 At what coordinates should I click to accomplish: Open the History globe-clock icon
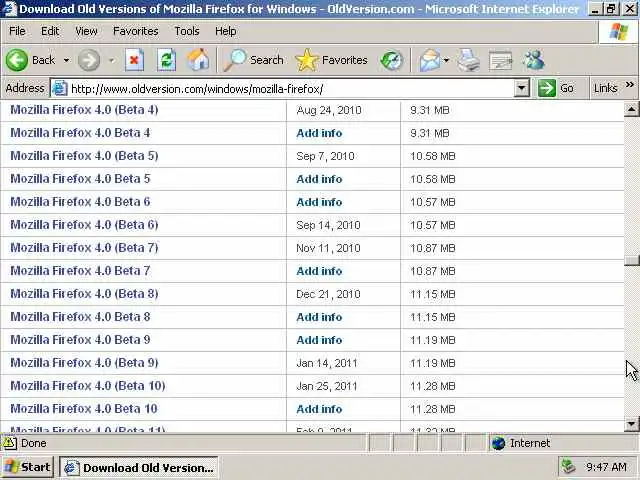[391, 60]
